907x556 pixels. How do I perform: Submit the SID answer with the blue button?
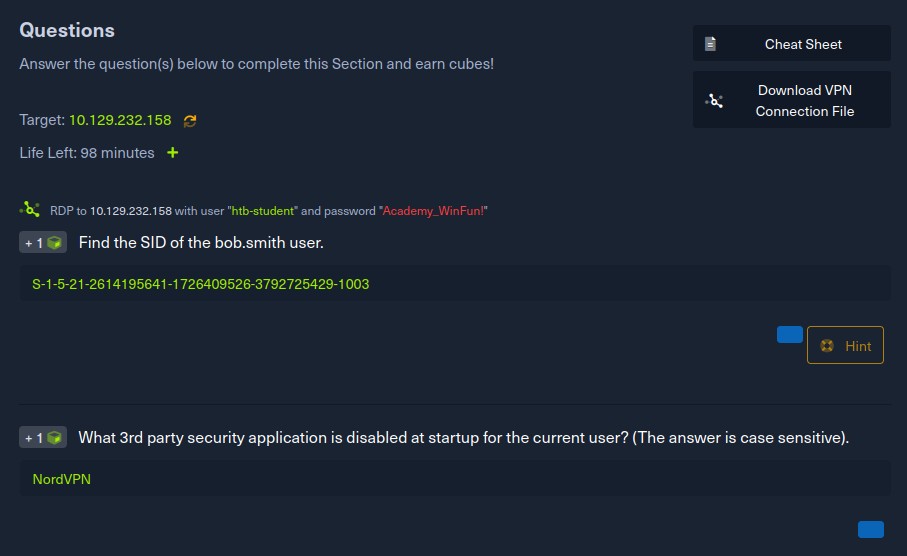pyautogui.click(x=790, y=334)
